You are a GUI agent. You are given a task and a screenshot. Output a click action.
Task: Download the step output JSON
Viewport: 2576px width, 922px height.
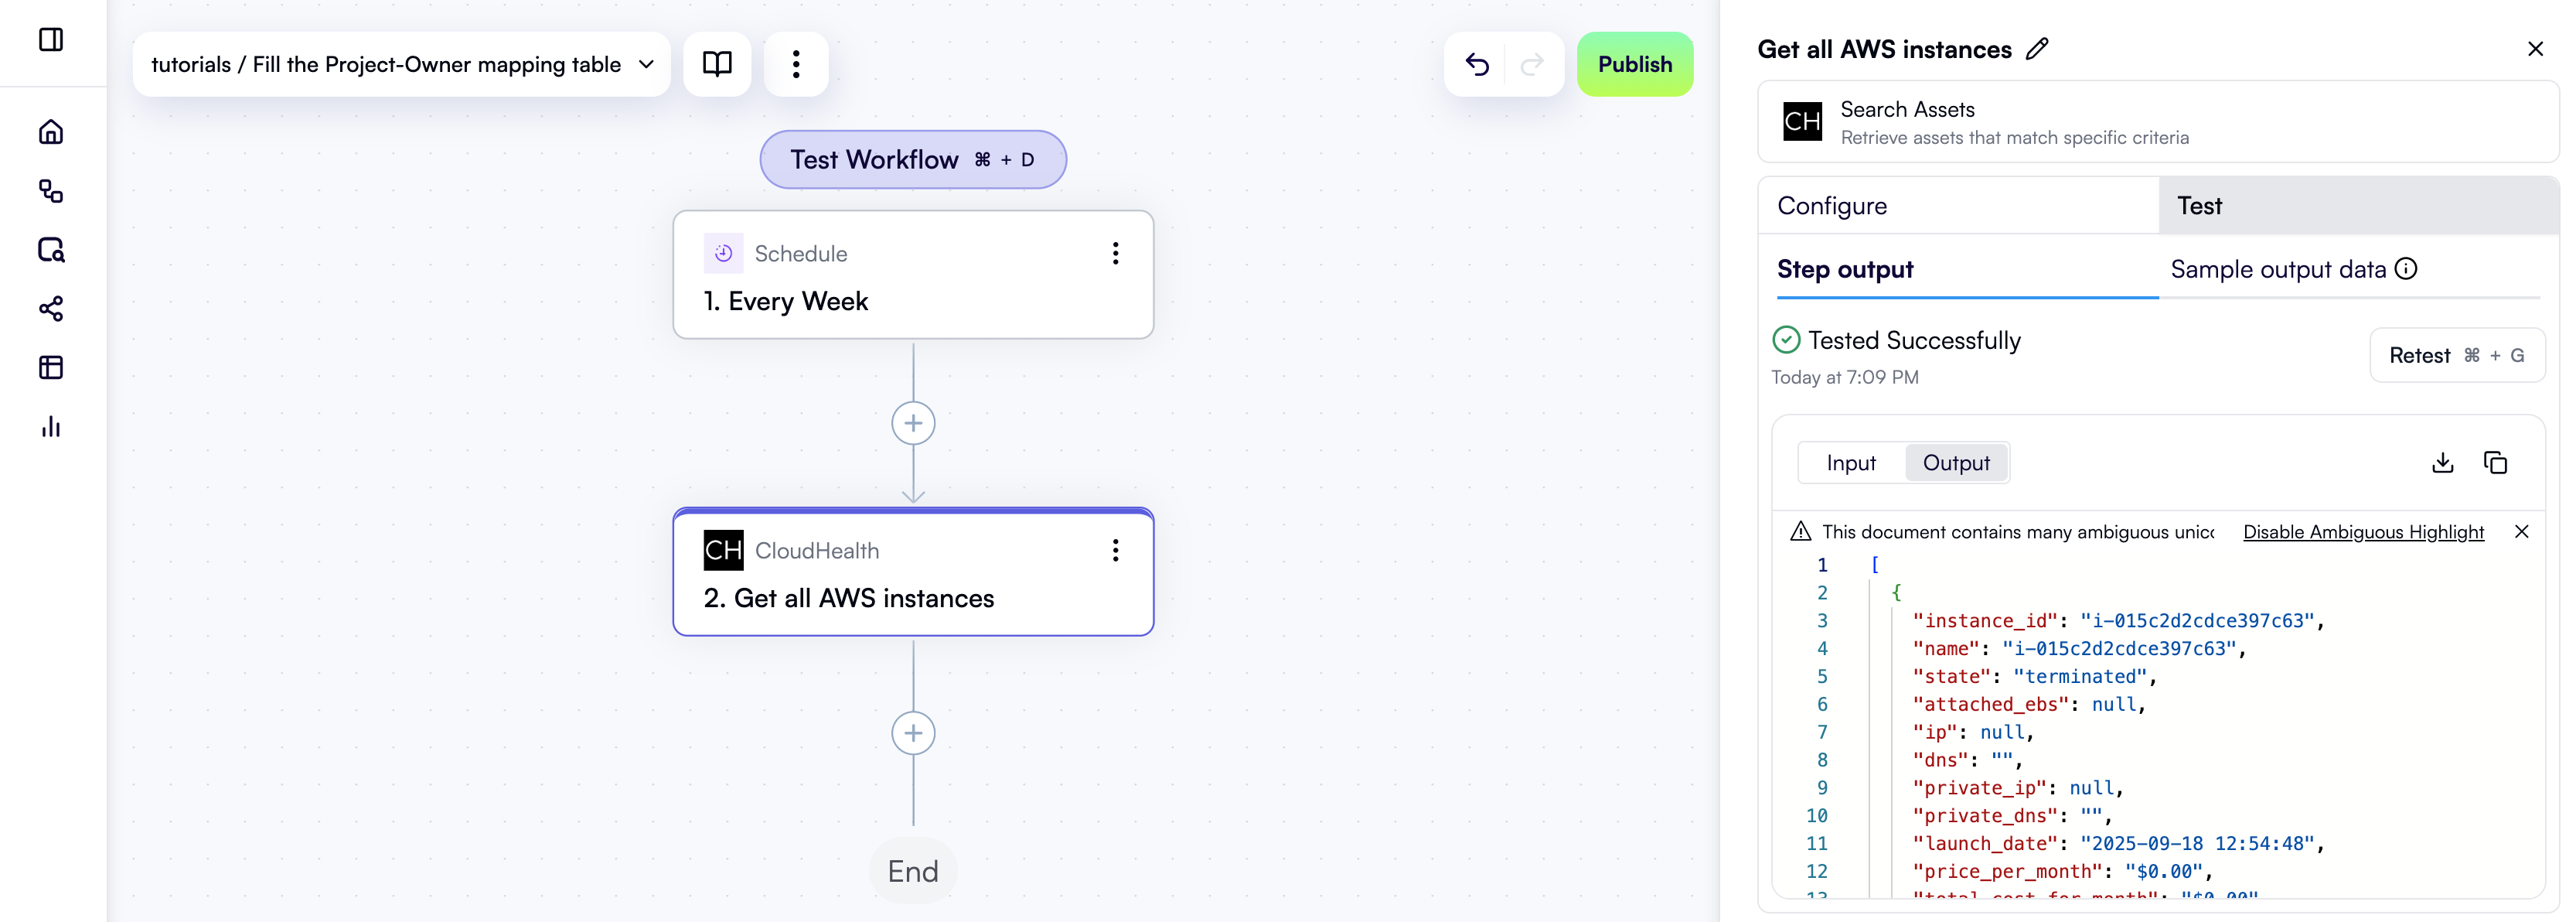point(2442,462)
